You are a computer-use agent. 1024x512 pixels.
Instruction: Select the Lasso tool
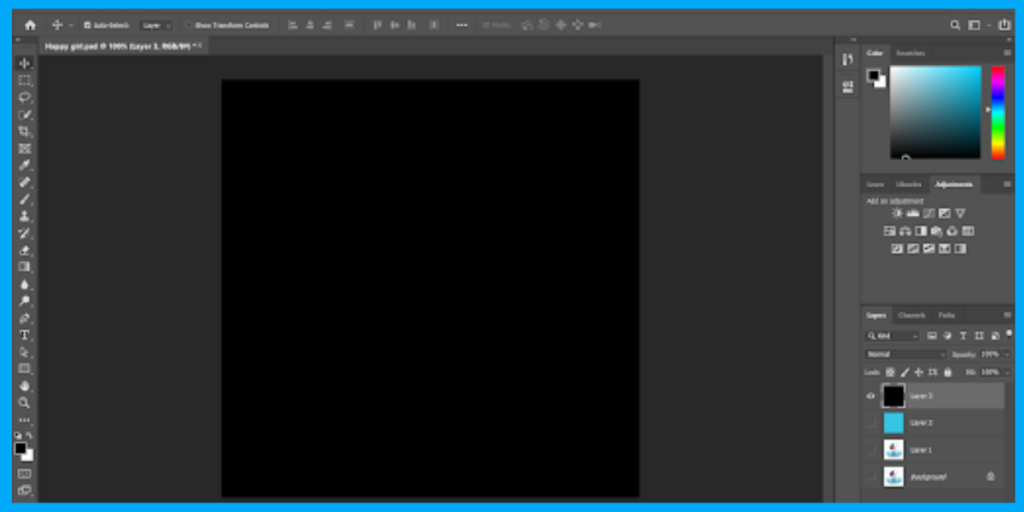pos(24,97)
